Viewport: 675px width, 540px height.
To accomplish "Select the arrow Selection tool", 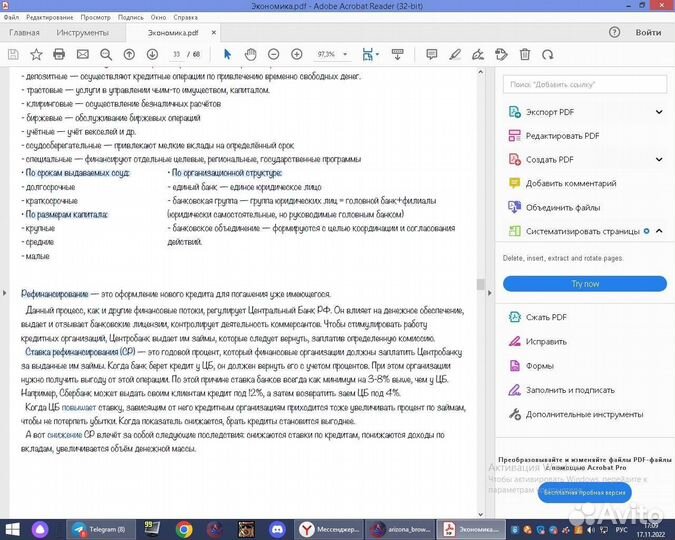I will coord(227,54).
